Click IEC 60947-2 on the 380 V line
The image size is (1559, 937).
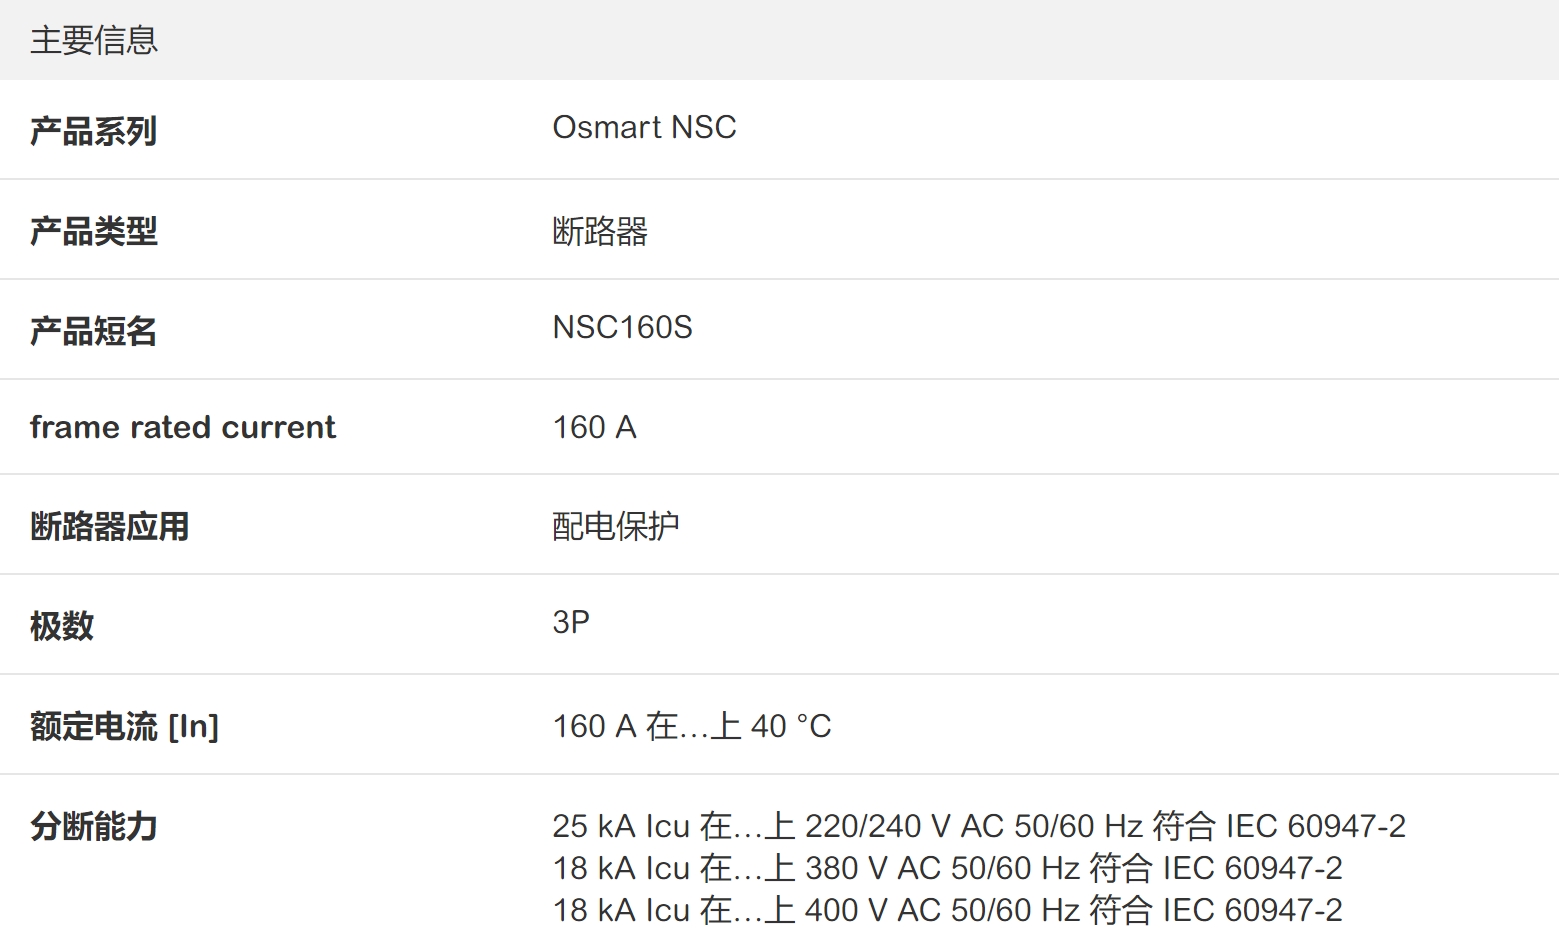1252,868
